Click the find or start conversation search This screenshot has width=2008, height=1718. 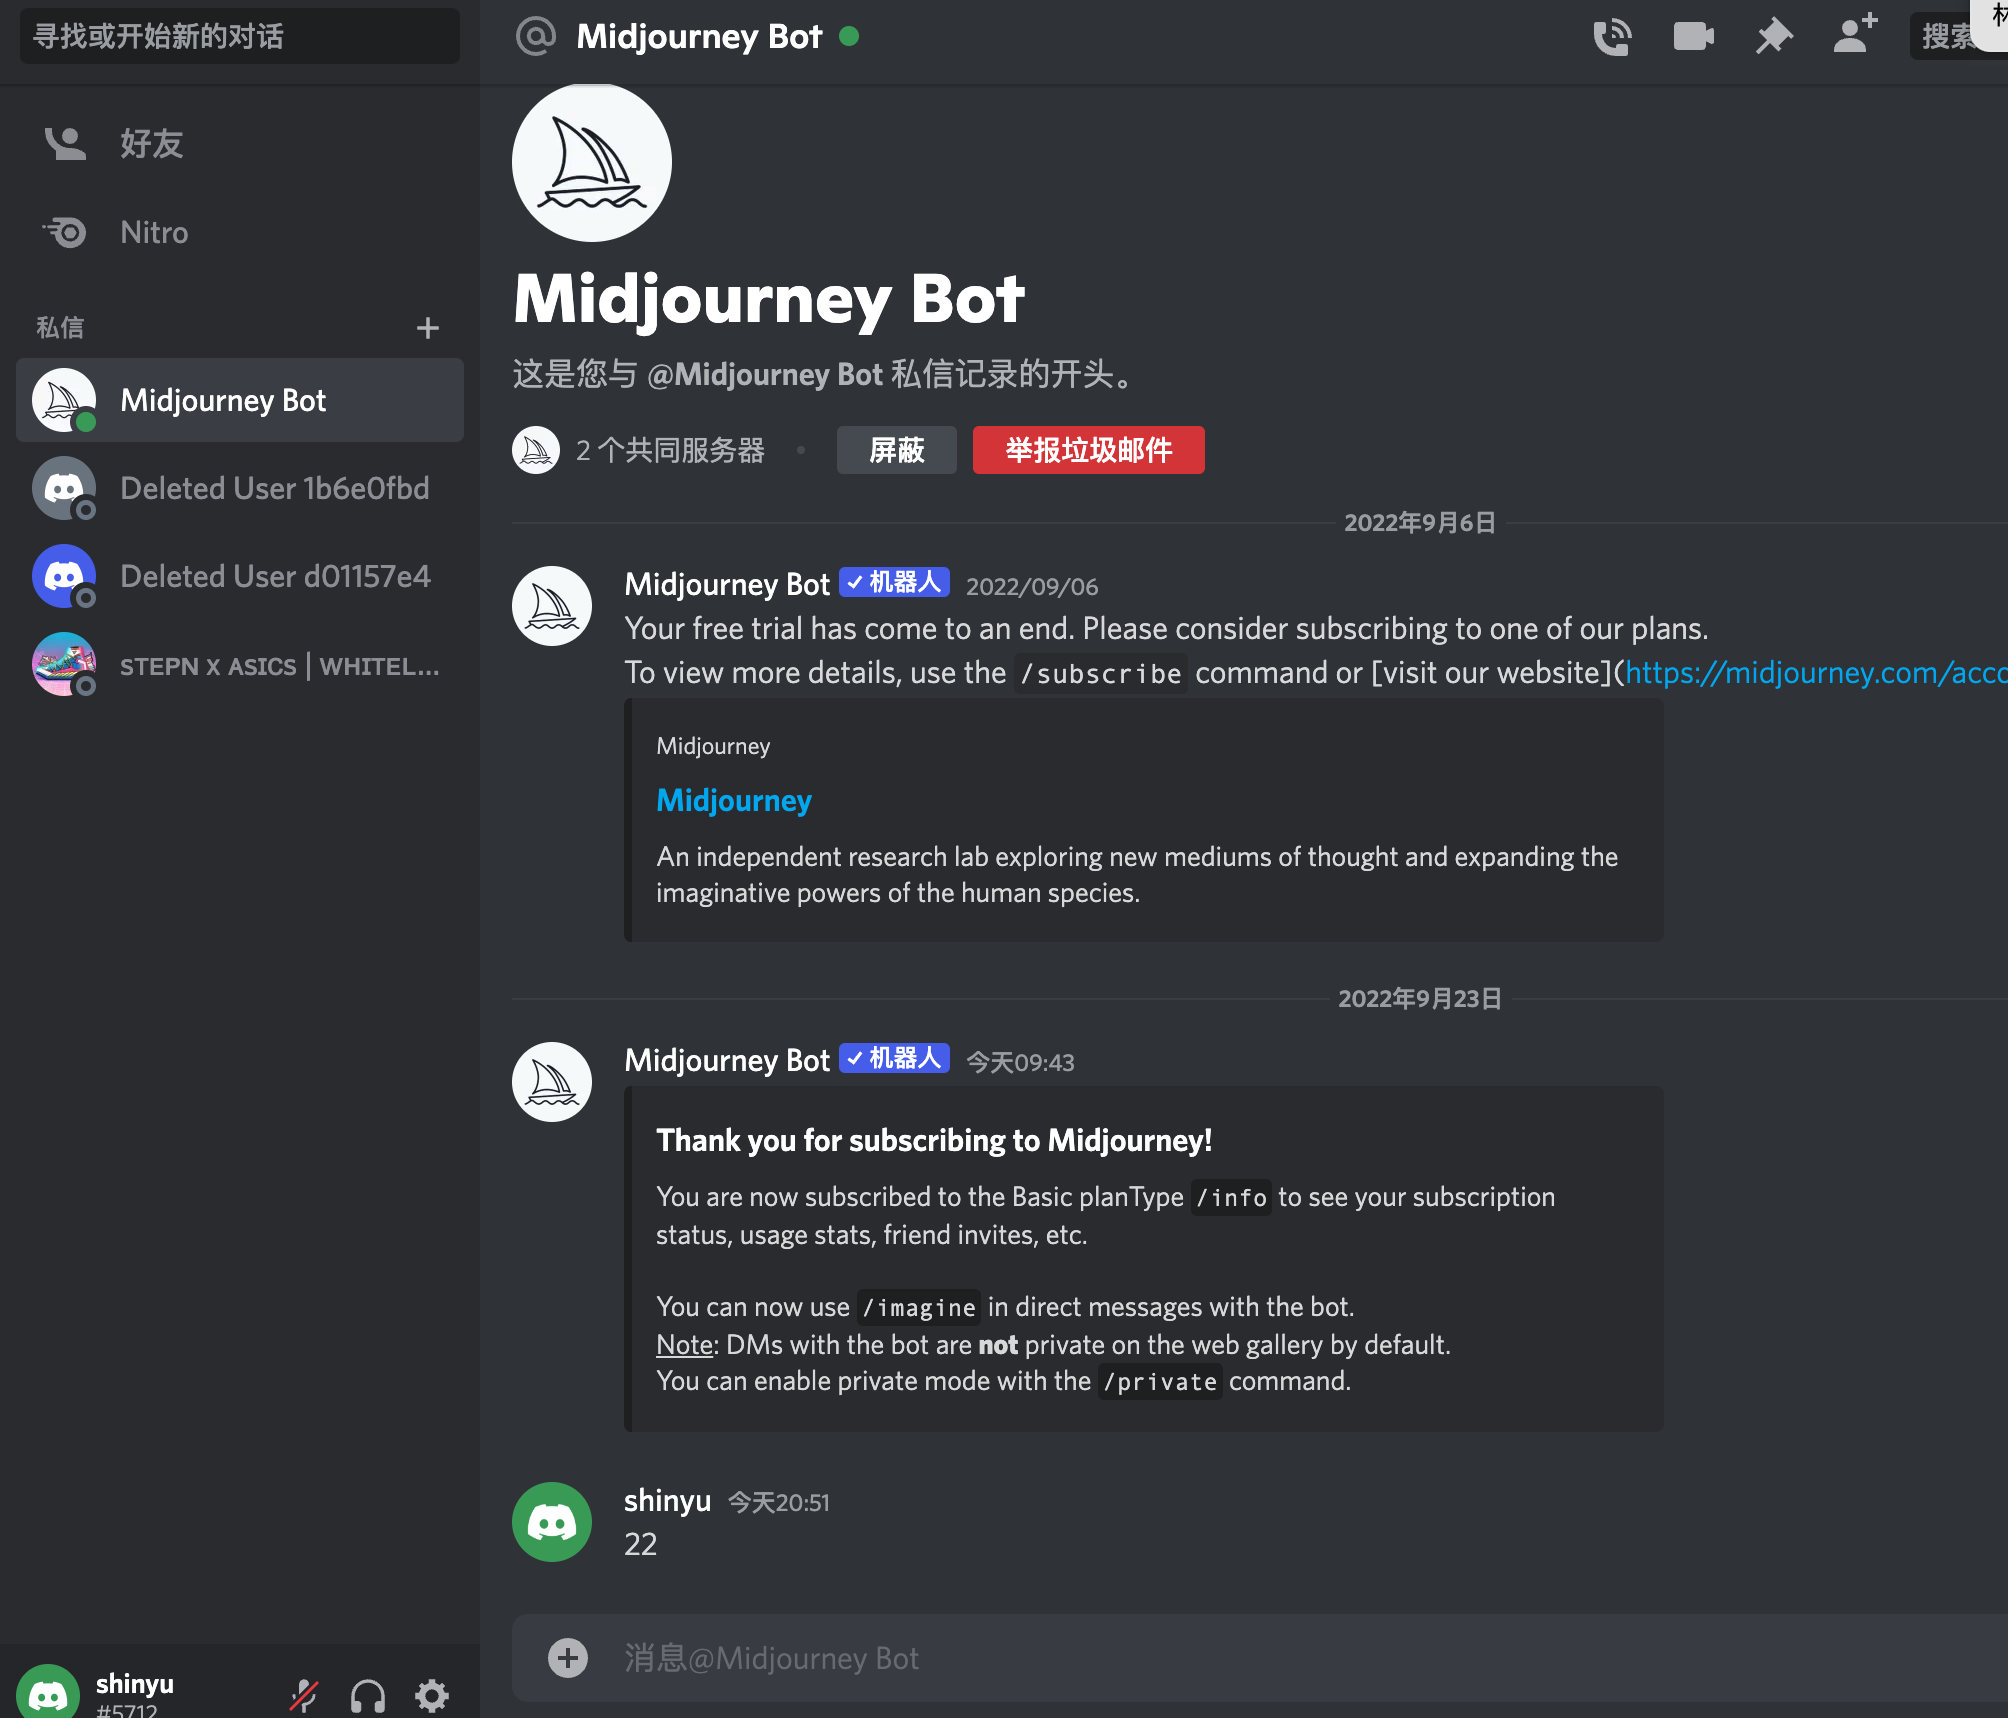pyautogui.click(x=240, y=36)
